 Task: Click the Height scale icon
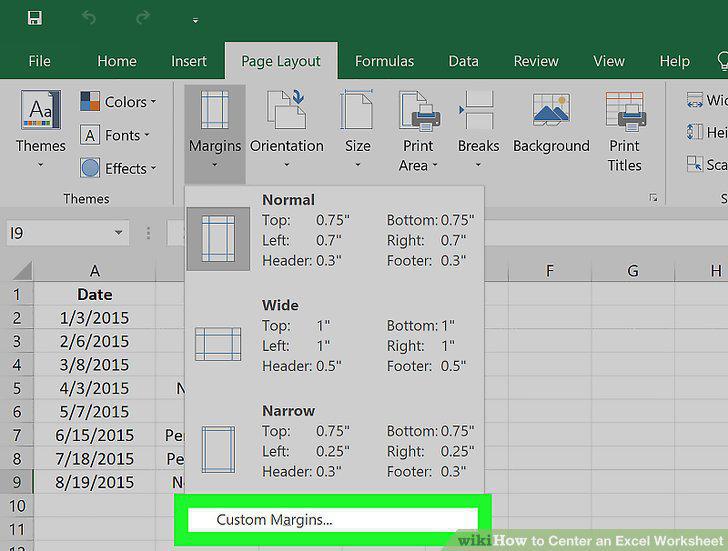[x=695, y=132]
